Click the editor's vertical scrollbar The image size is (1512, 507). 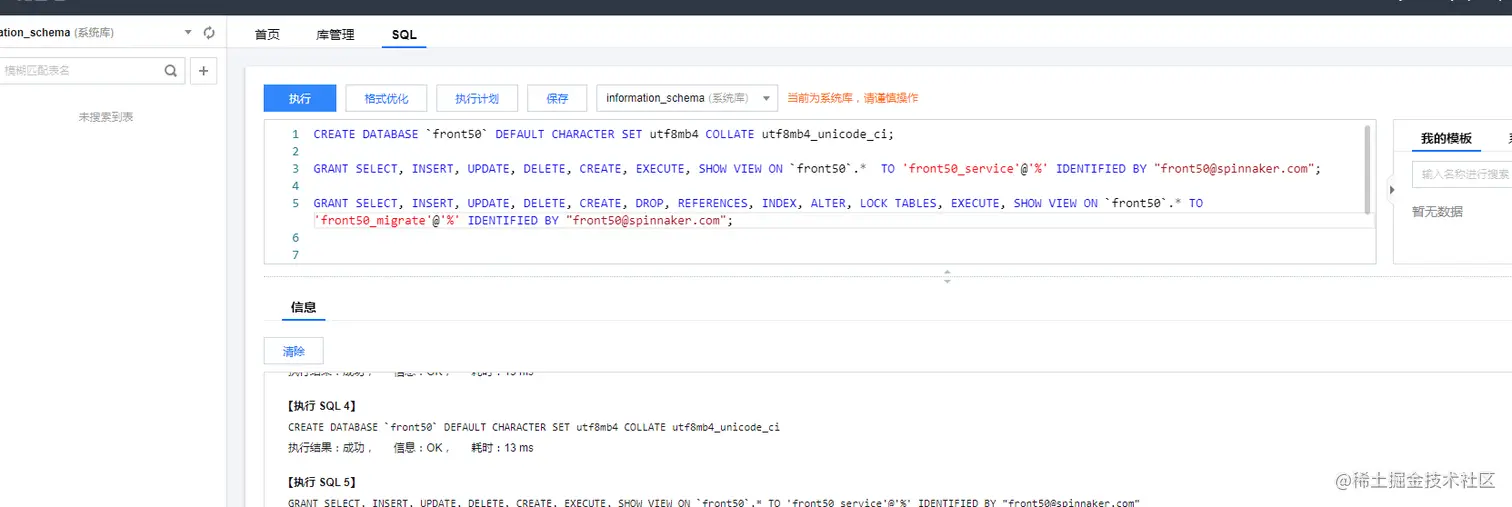point(1367,168)
